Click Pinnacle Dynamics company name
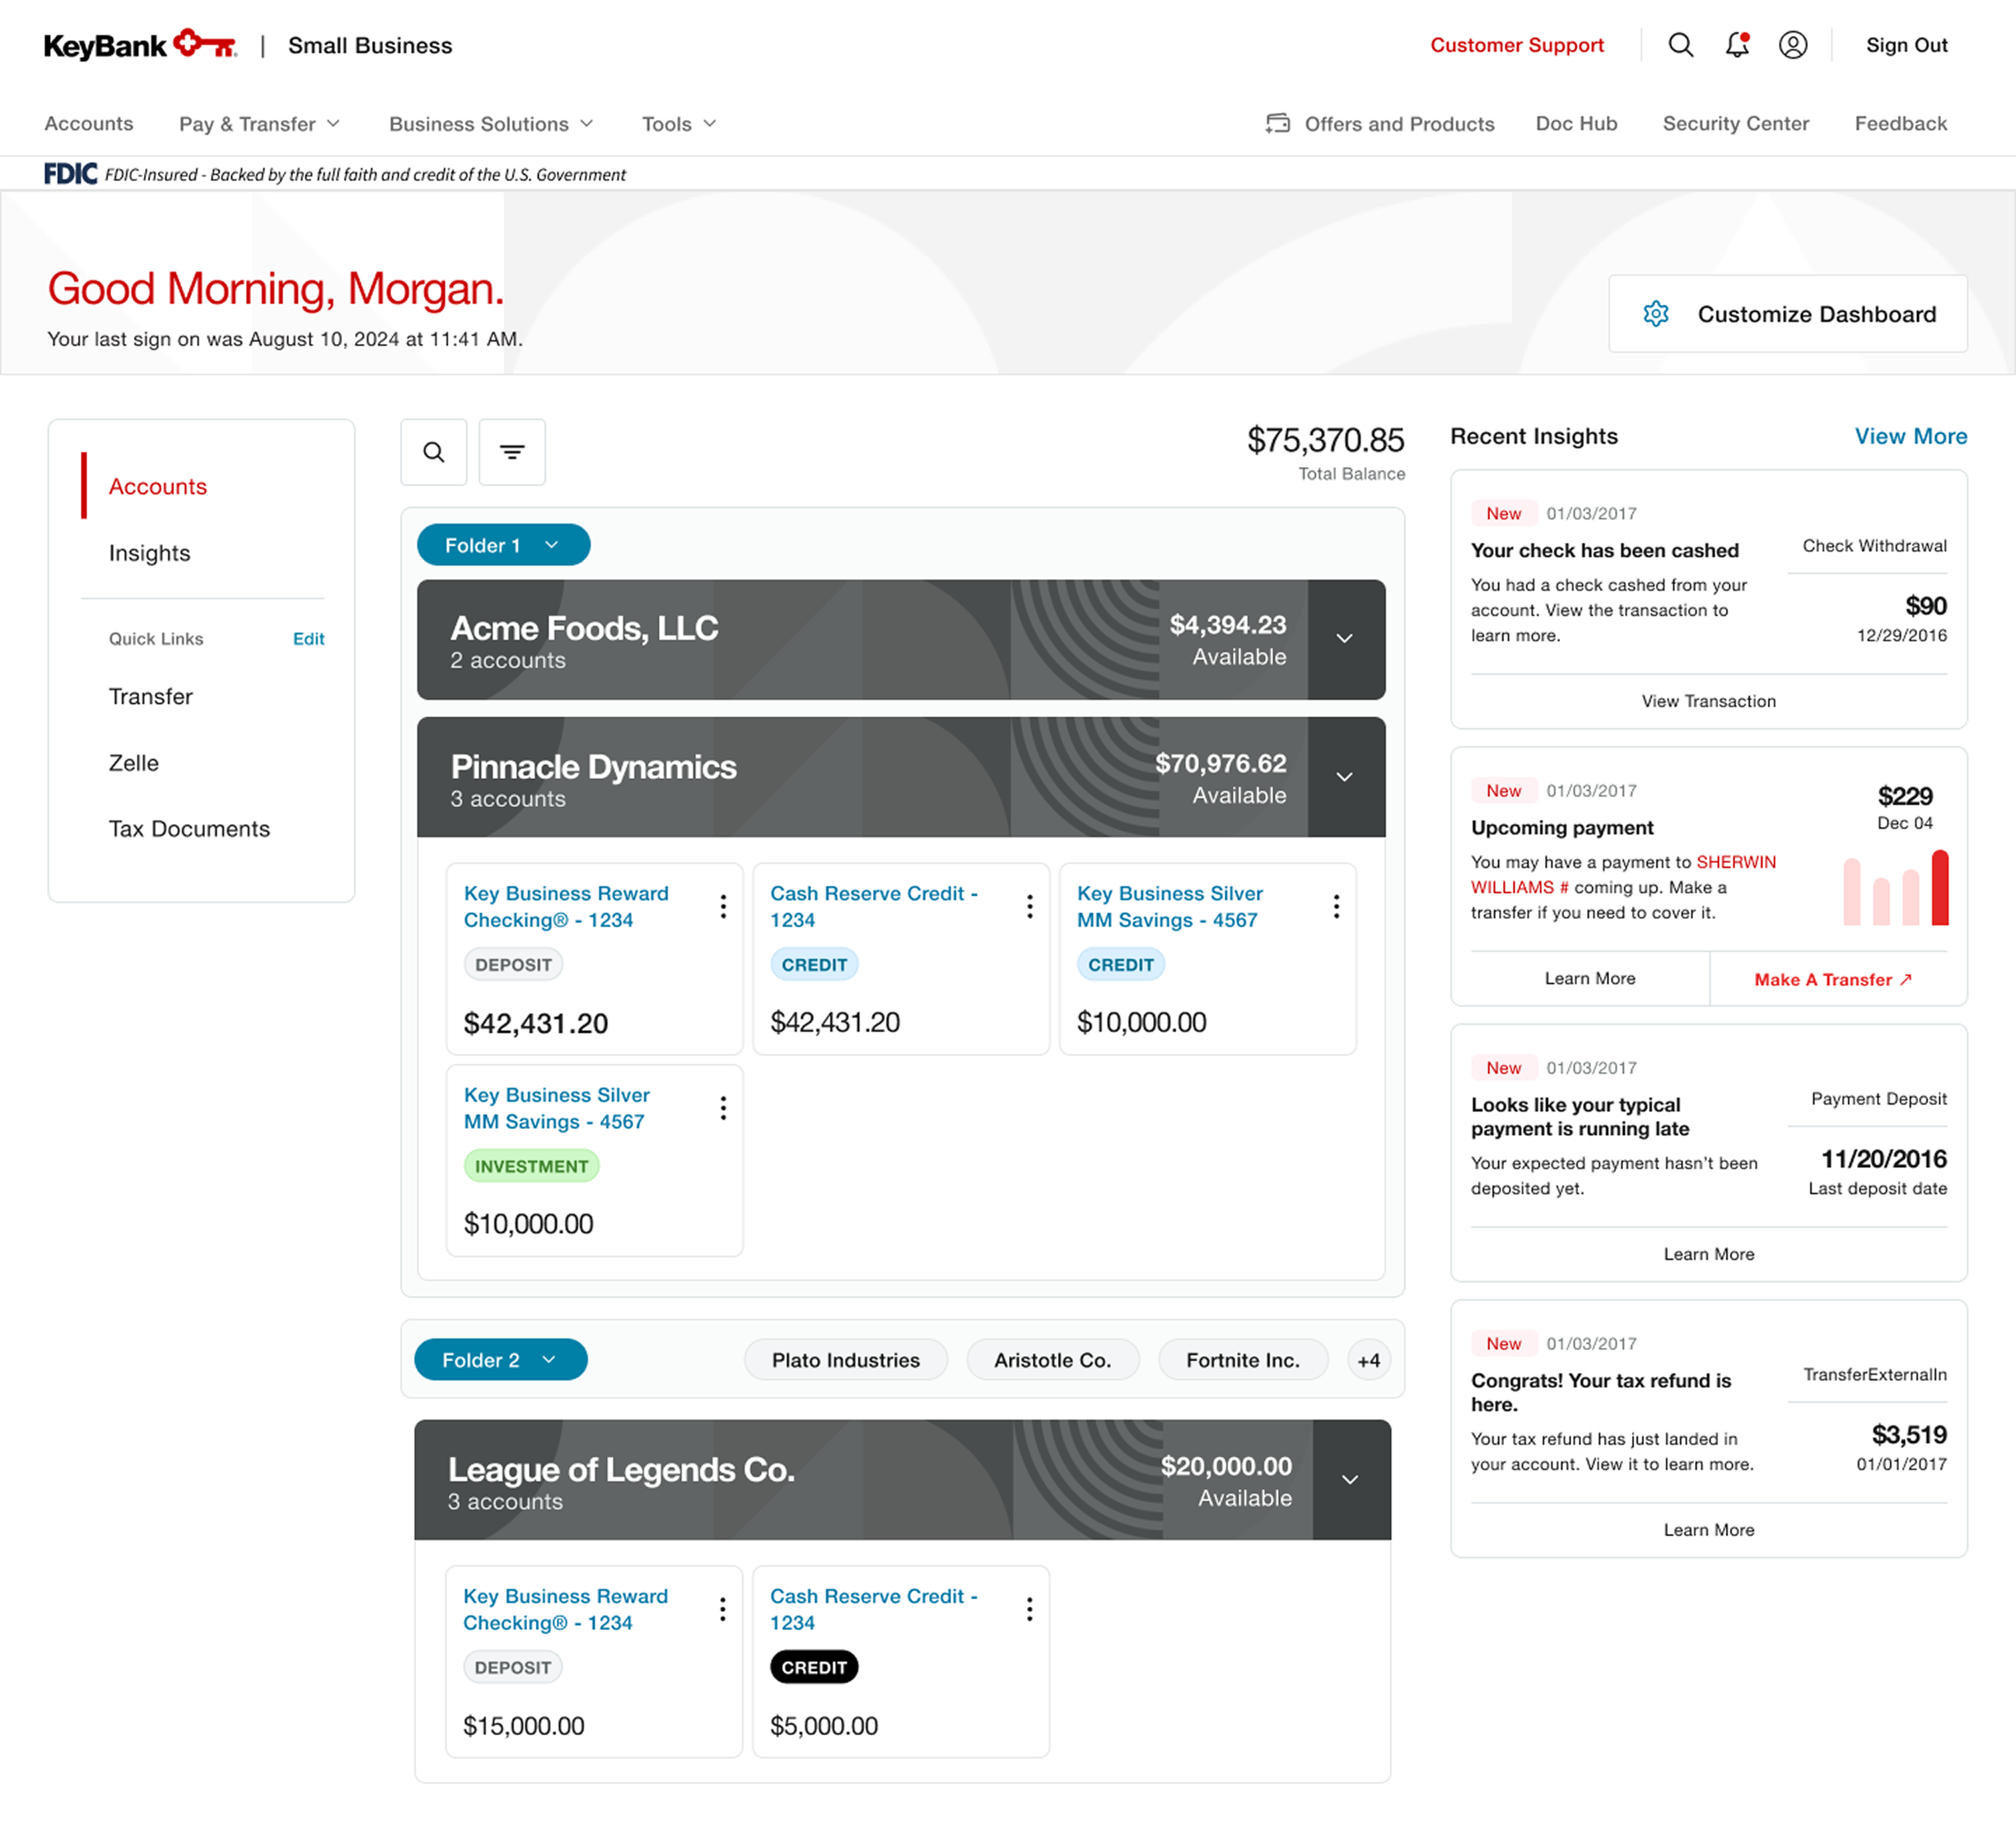This screenshot has width=2016, height=1848. point(593,767)
